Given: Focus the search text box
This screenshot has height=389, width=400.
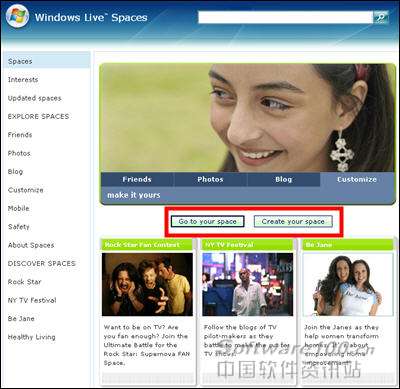Looking at the screenshot, I should tap(285, 17).
